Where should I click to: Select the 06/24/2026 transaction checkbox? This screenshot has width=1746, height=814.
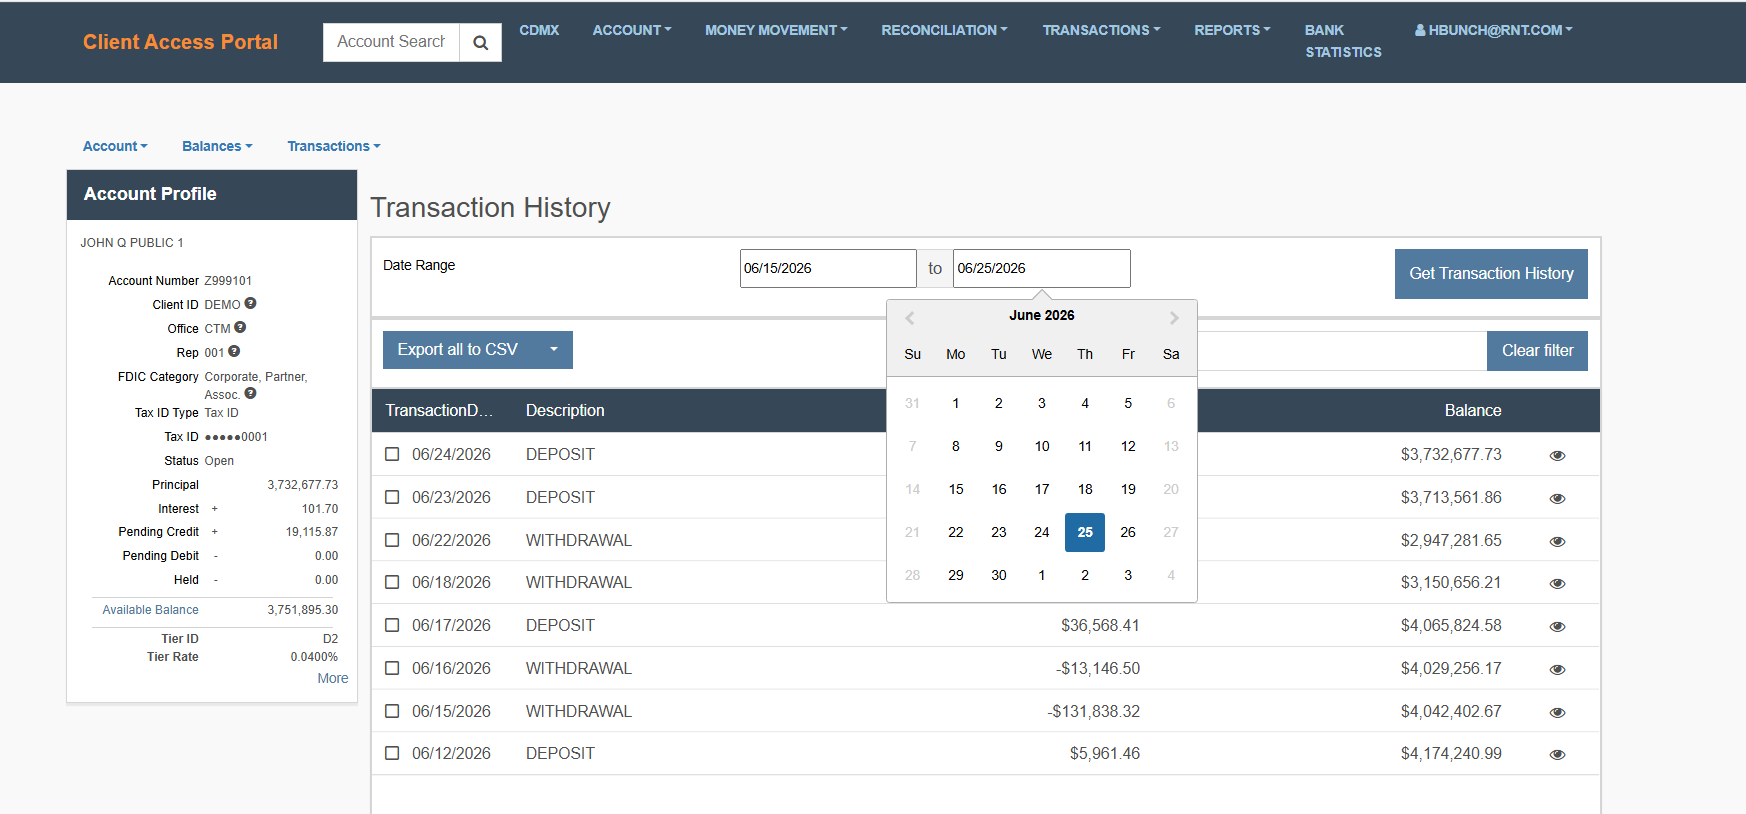point(392,454)
